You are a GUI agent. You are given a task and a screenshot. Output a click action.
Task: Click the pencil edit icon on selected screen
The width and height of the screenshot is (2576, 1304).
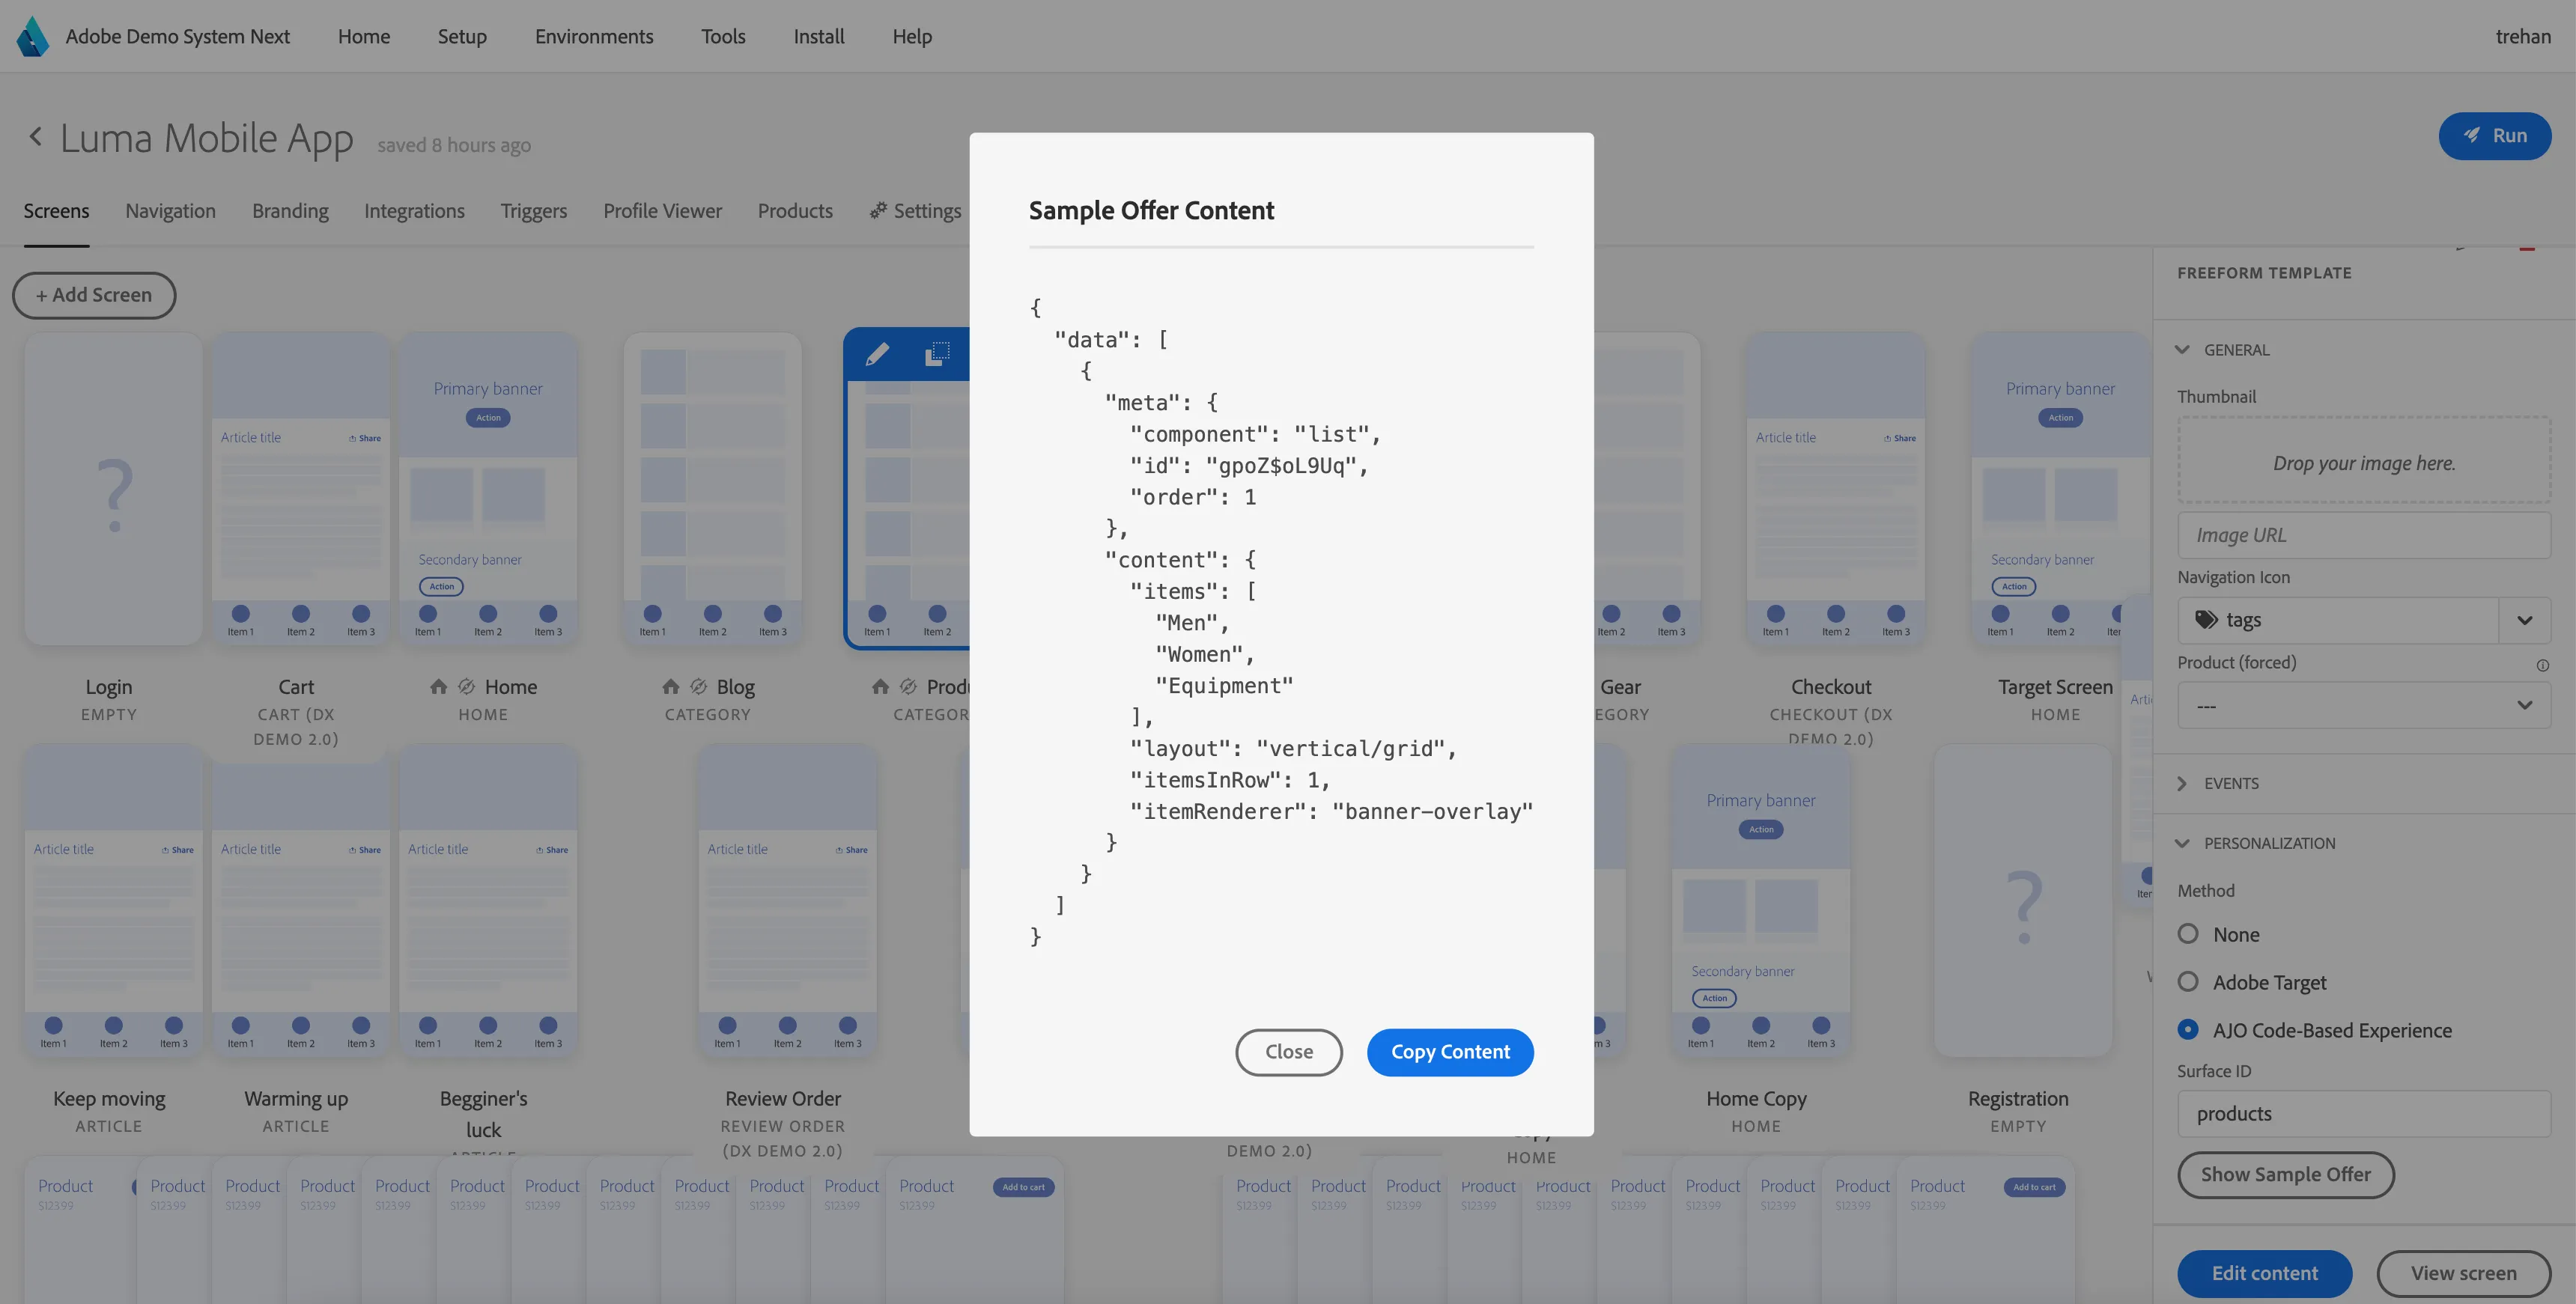(x=877, y=354)
